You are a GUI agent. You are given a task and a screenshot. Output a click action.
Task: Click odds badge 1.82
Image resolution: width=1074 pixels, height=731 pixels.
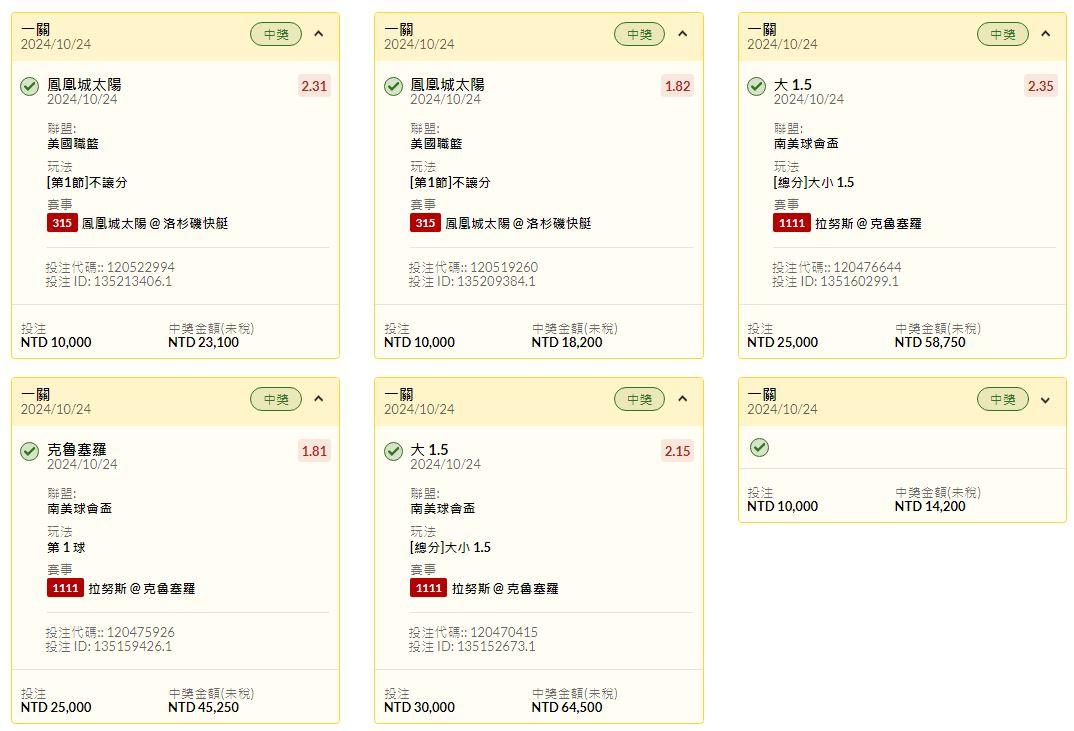click(677, 86)
